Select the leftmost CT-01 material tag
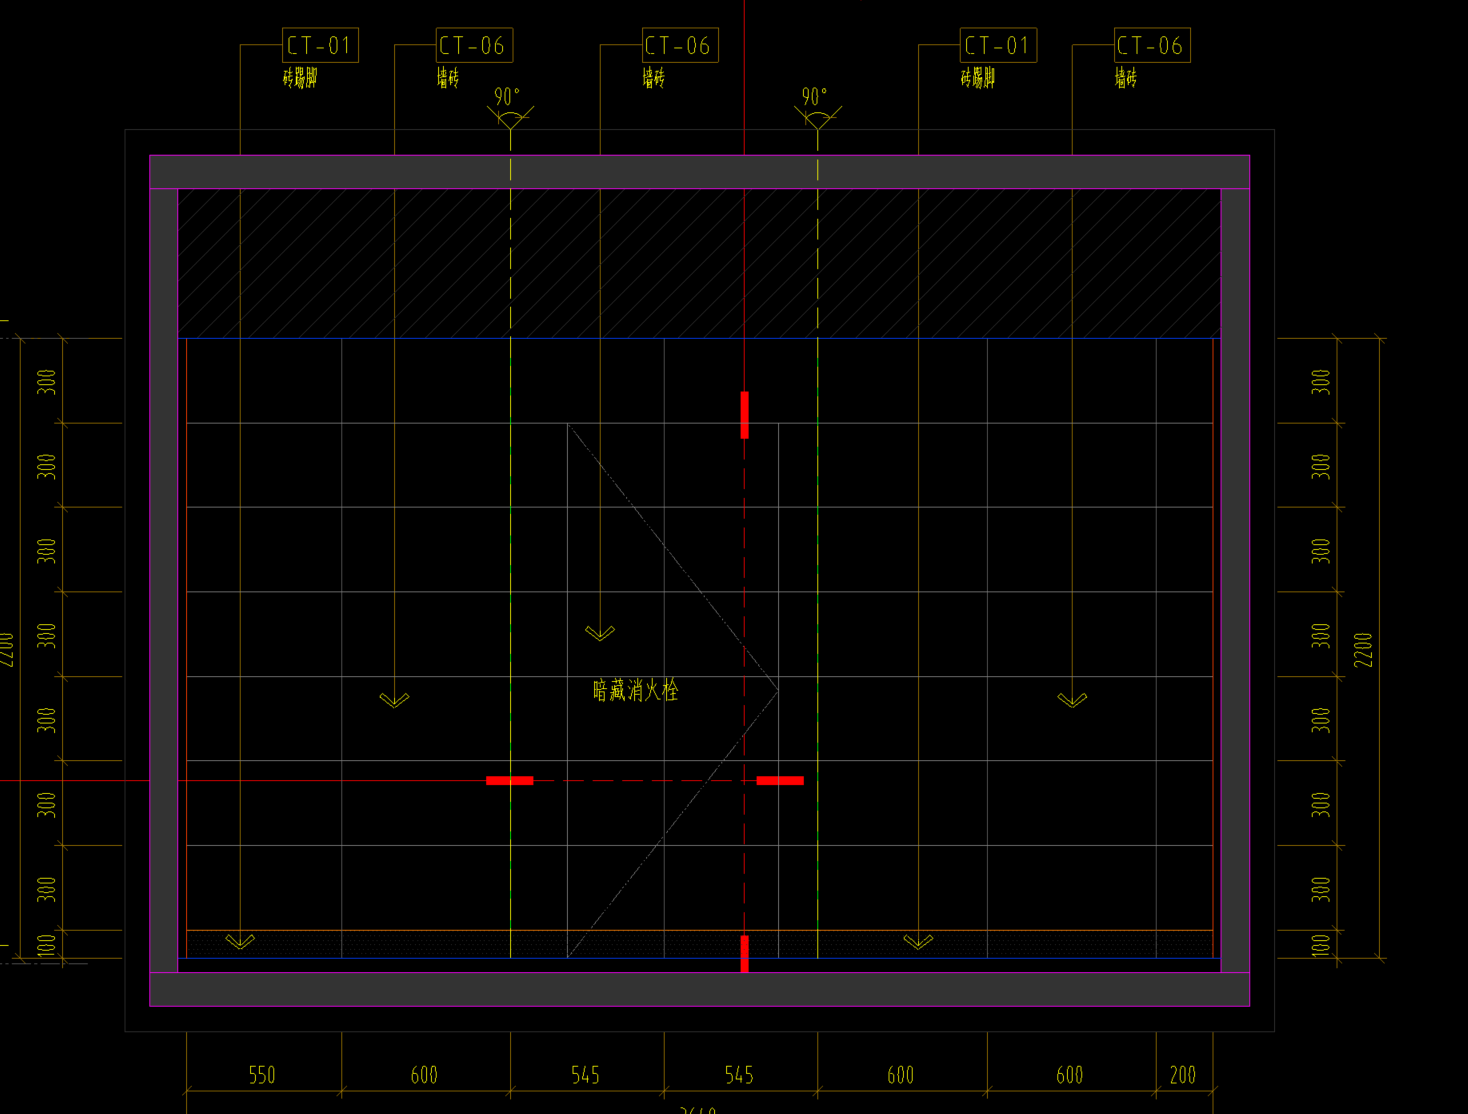The image size is (1468, 1114). coord(320,45)
